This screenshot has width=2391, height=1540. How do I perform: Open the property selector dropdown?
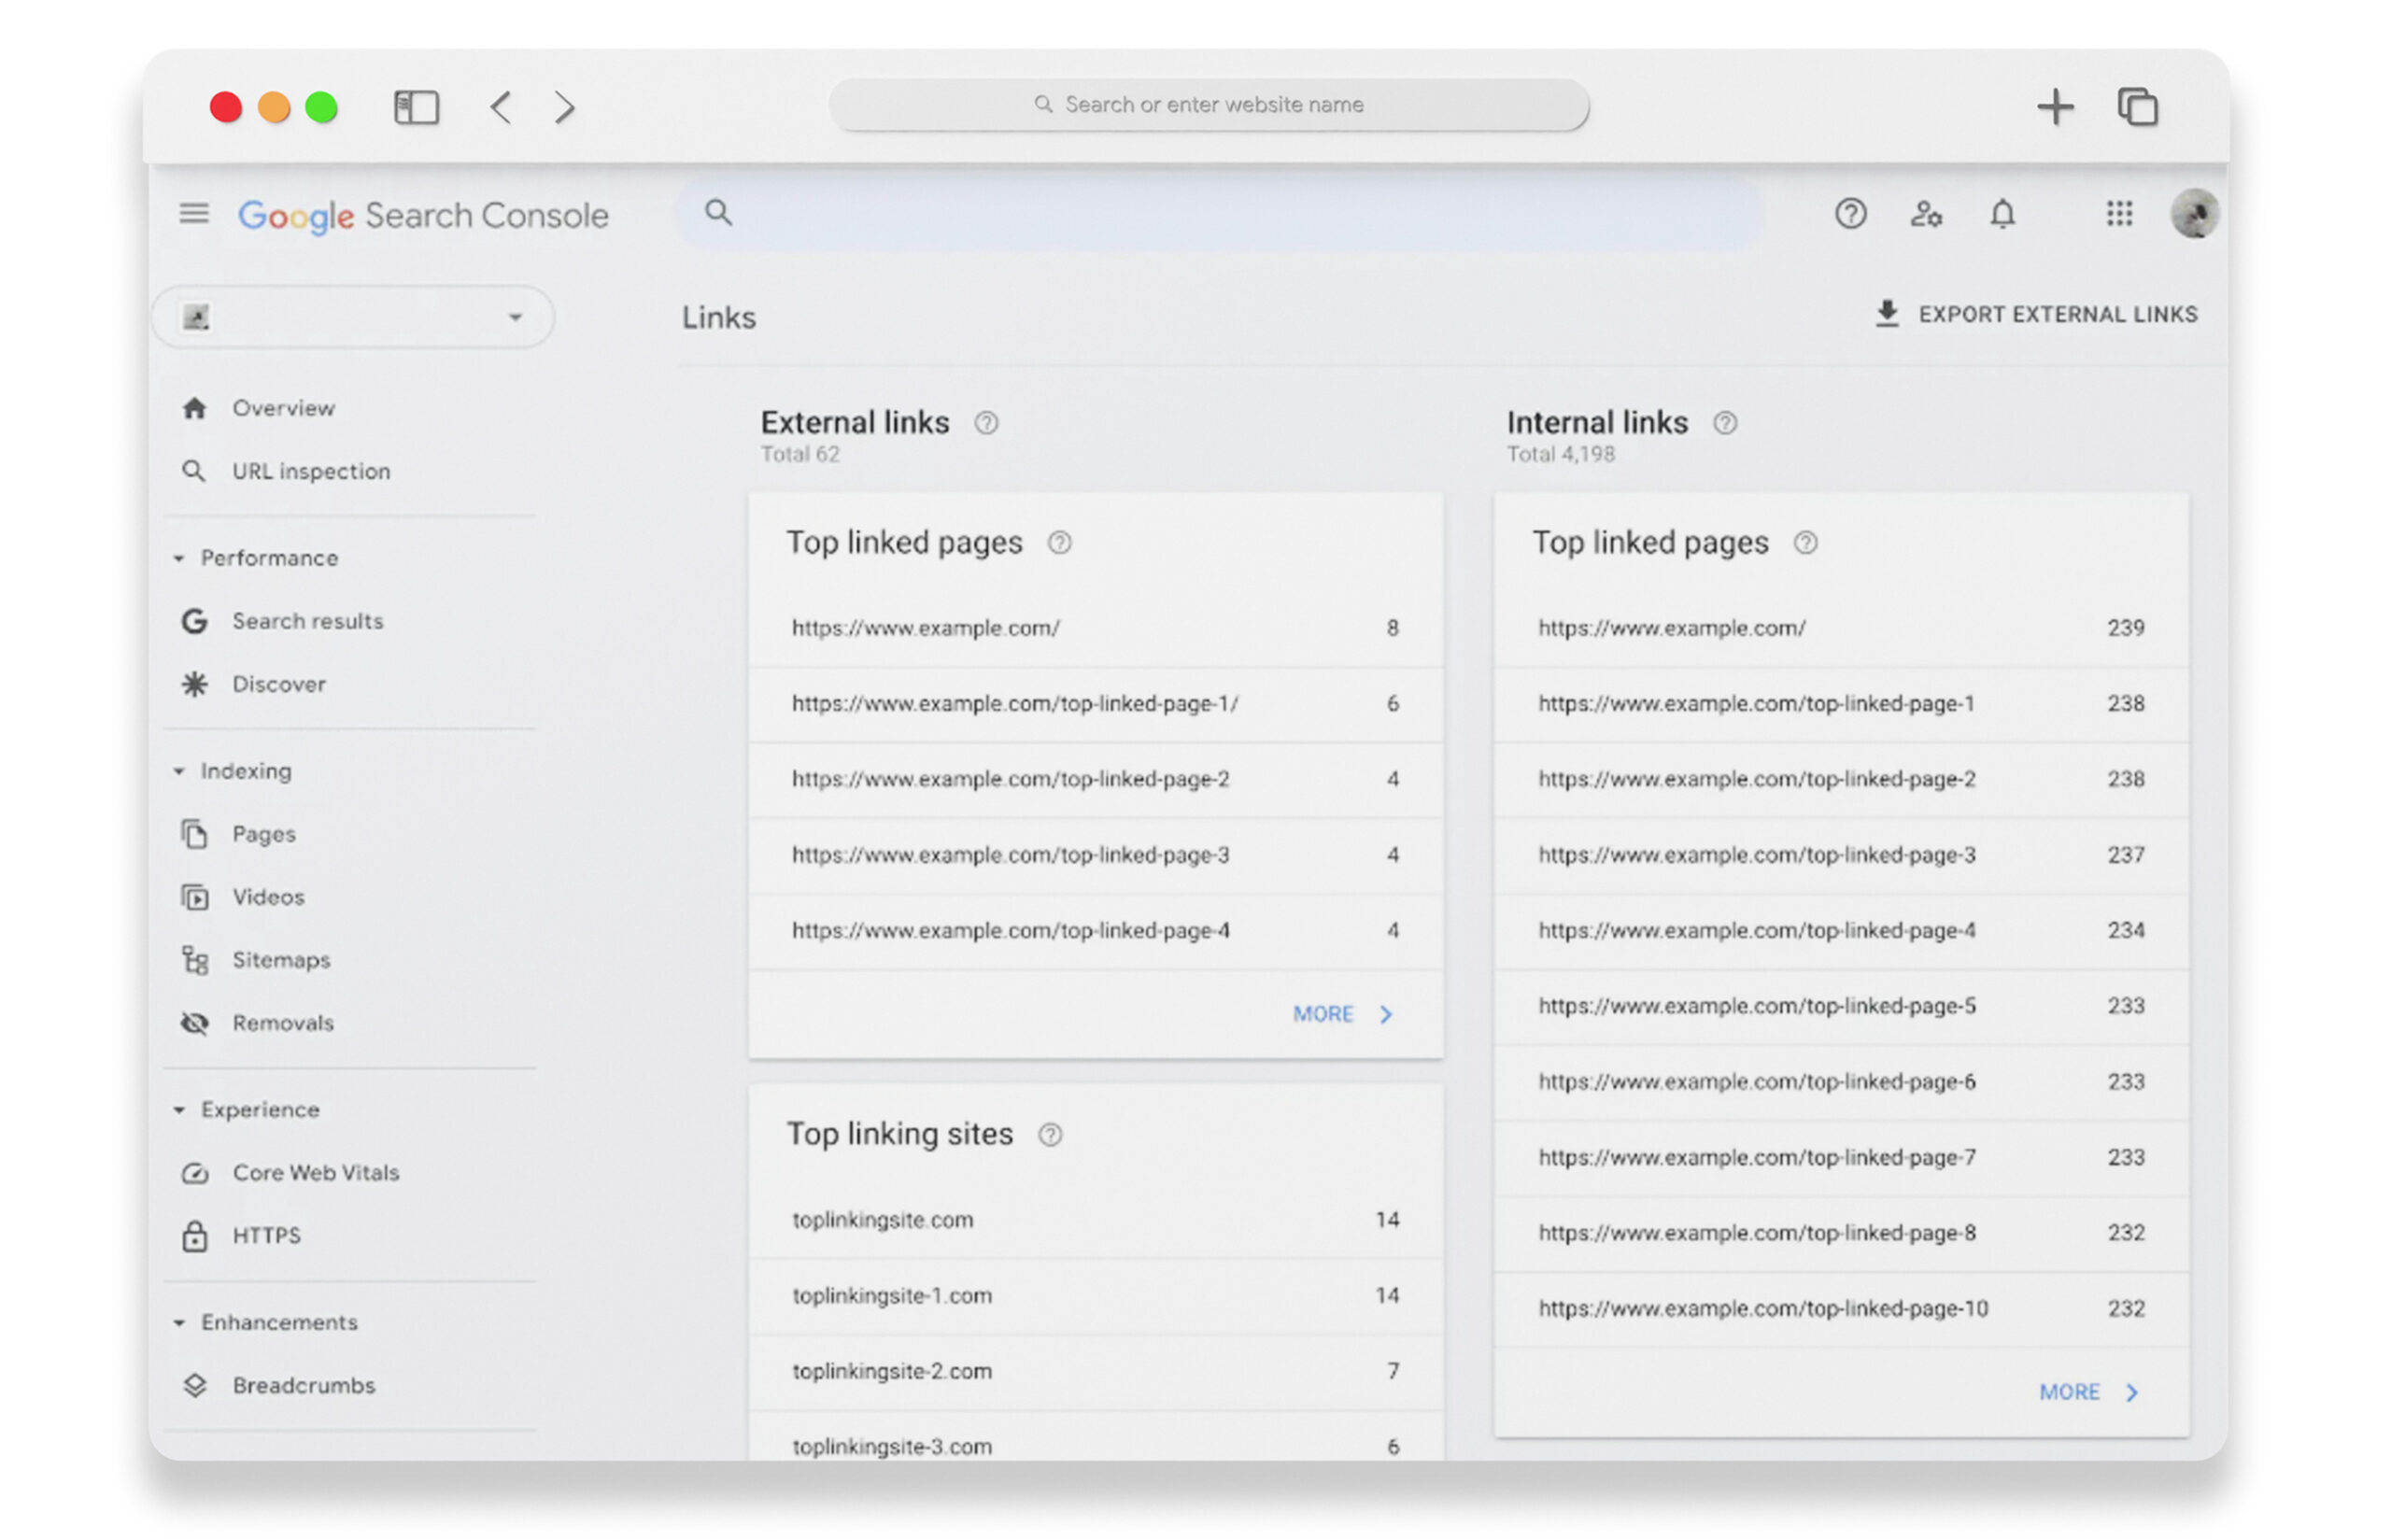tap(353, 317)
